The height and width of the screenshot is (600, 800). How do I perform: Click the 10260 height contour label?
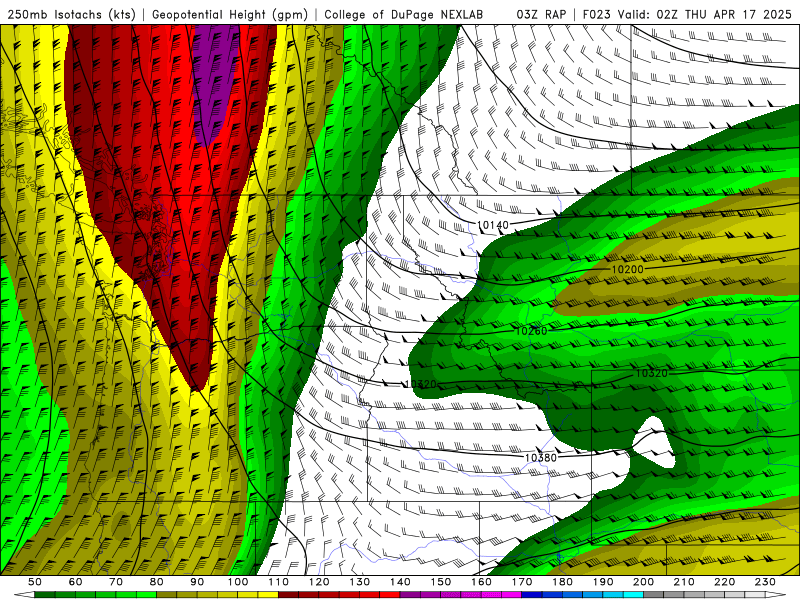coord(531,331)
